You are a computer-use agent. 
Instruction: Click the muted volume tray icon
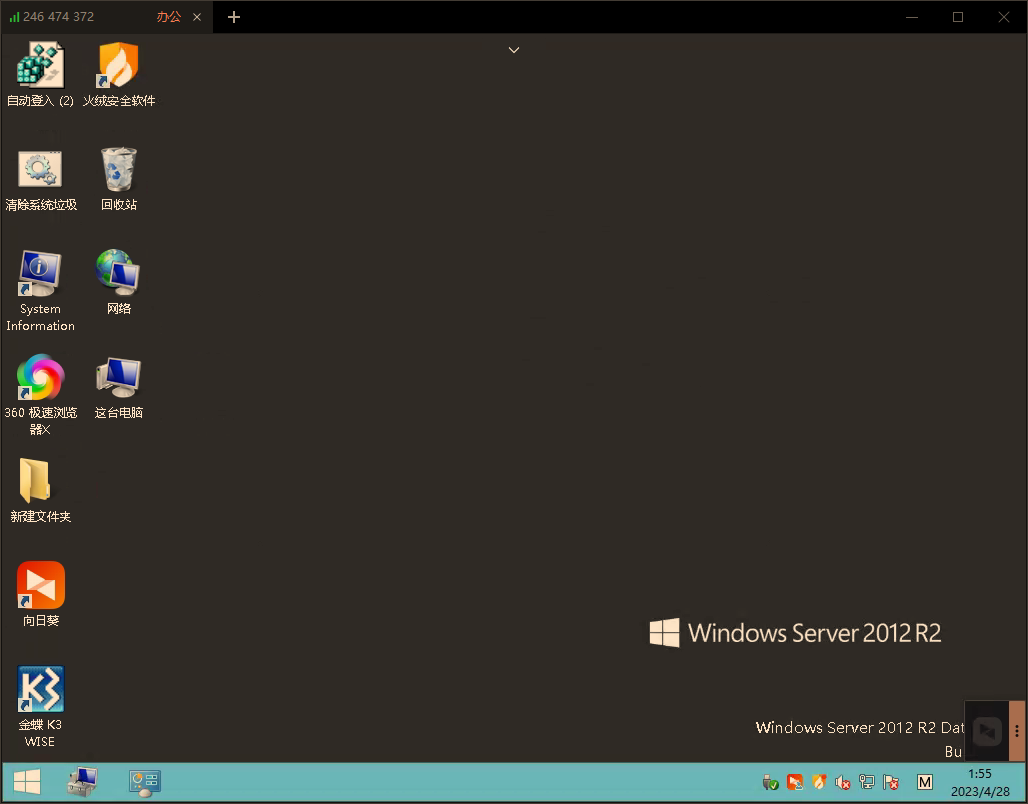843,782
